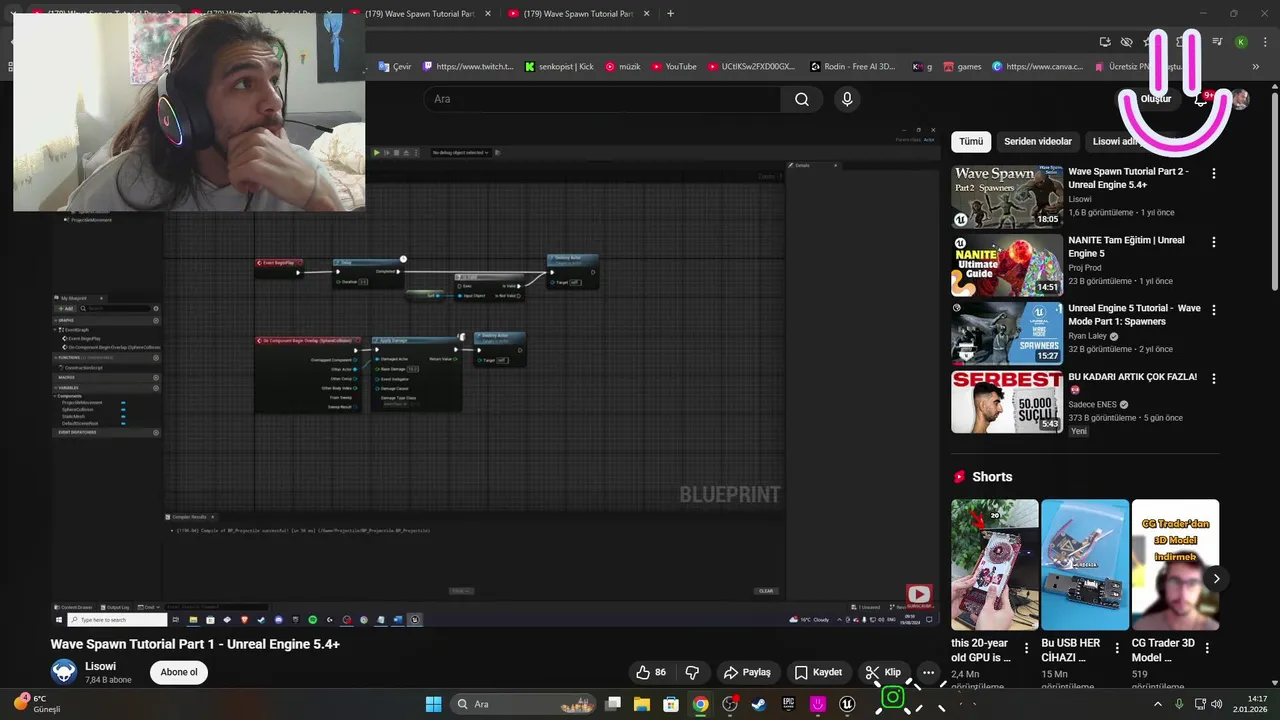Viewport: 1280px width, 720px height.
Task: Open Epic Games Launcher from taskbar
Action: [788, 704]
